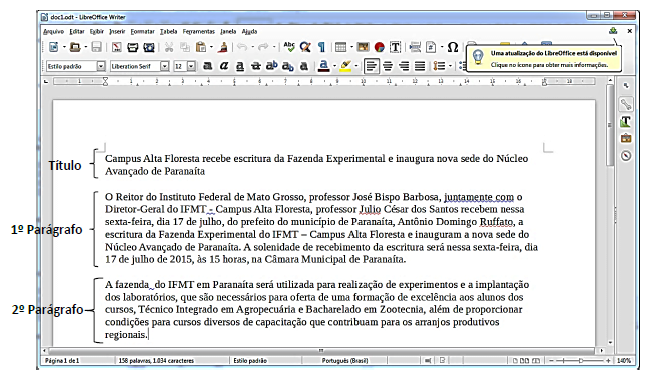Click the Redo arrow icon
The image size is (656, 375).
[263, 47]
